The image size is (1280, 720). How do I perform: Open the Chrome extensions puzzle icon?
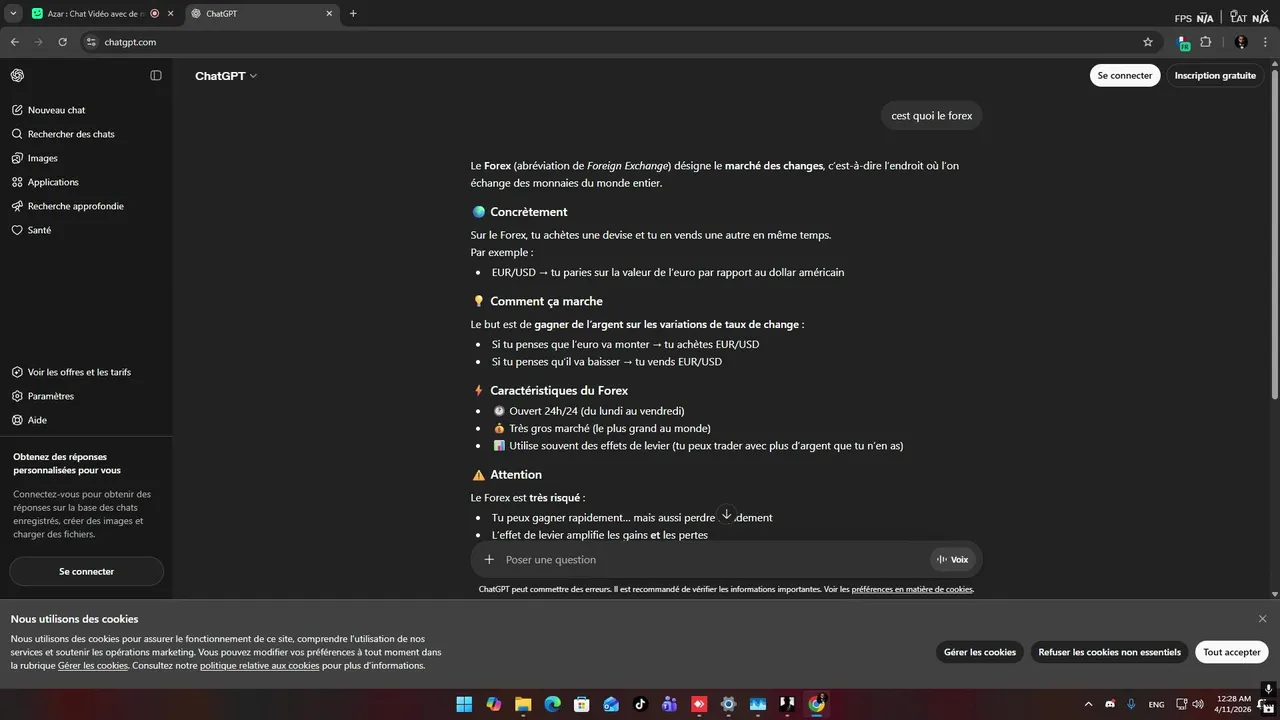point(1205,42)
